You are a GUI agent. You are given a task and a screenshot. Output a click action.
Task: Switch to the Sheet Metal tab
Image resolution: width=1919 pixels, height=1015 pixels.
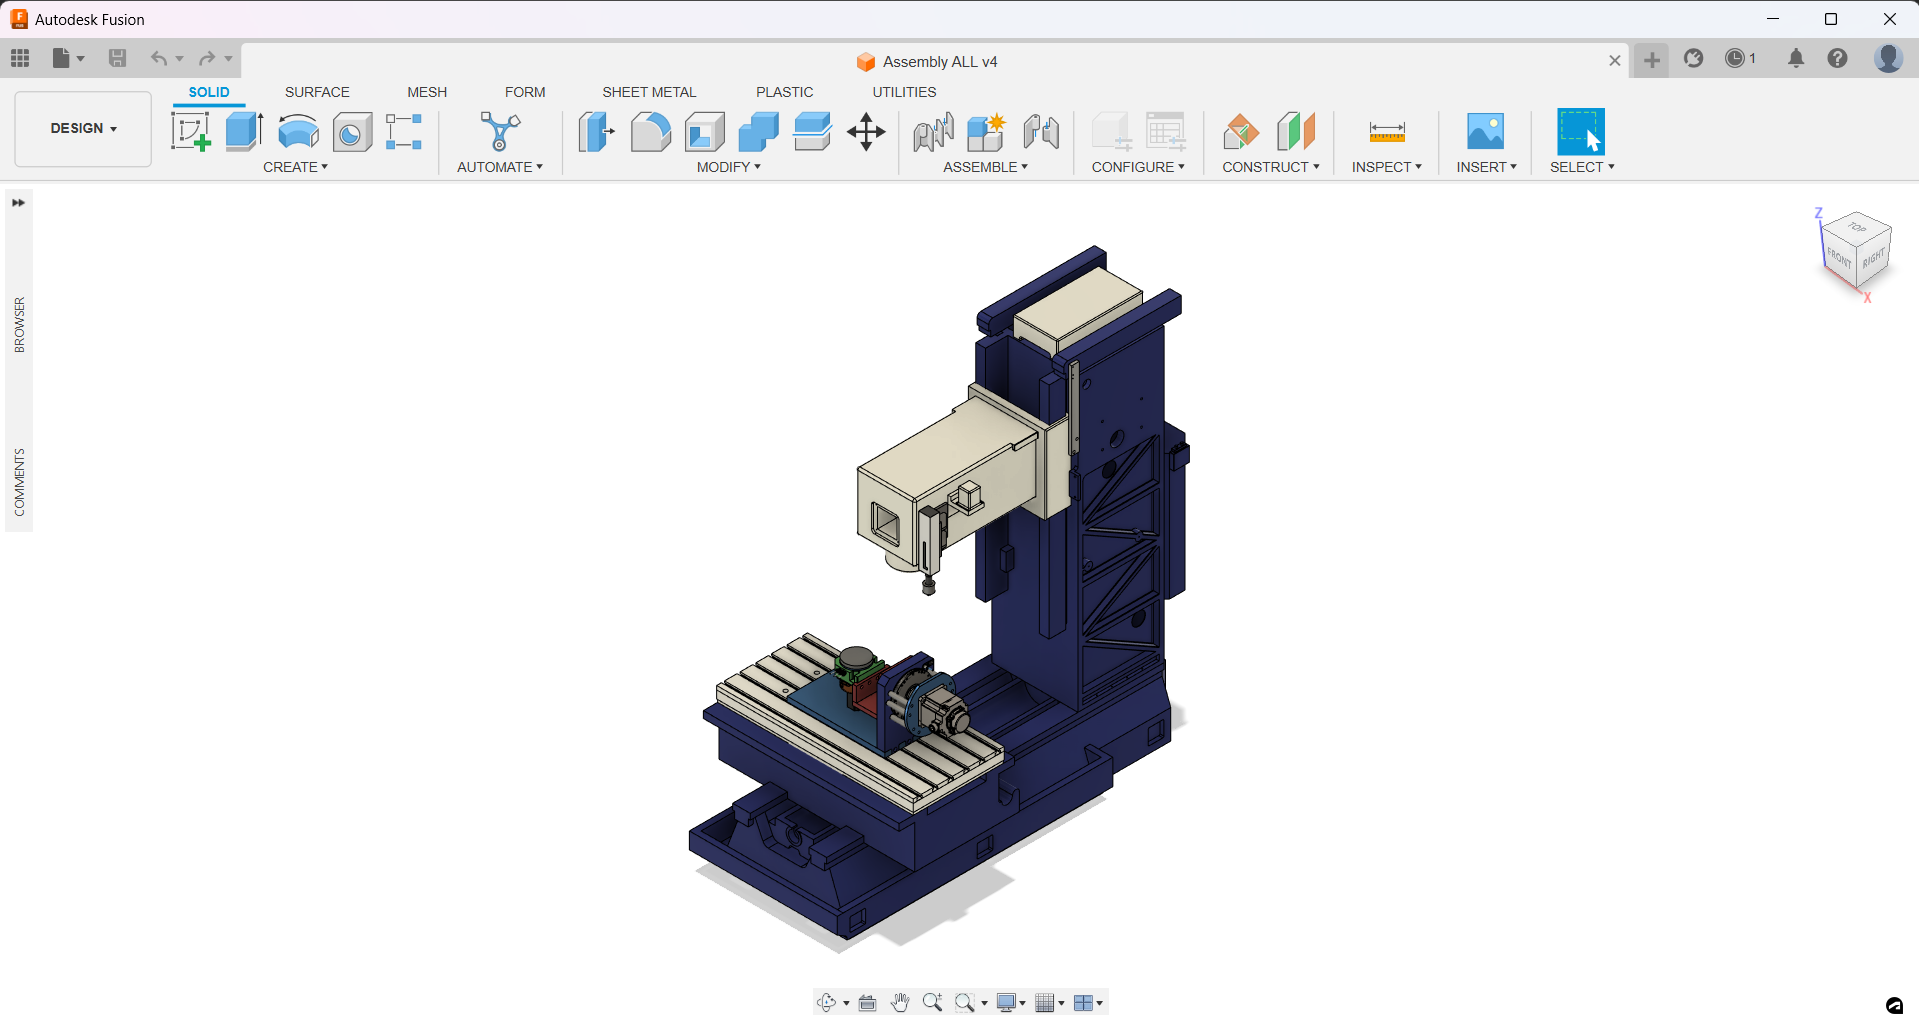coord(649,92)
